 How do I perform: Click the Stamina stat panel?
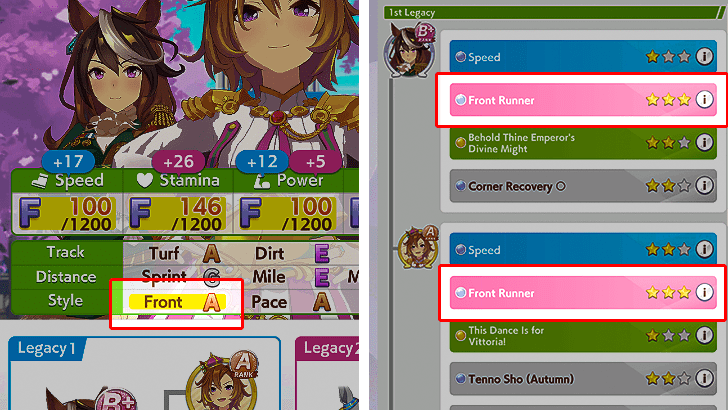tap(178, 202)
